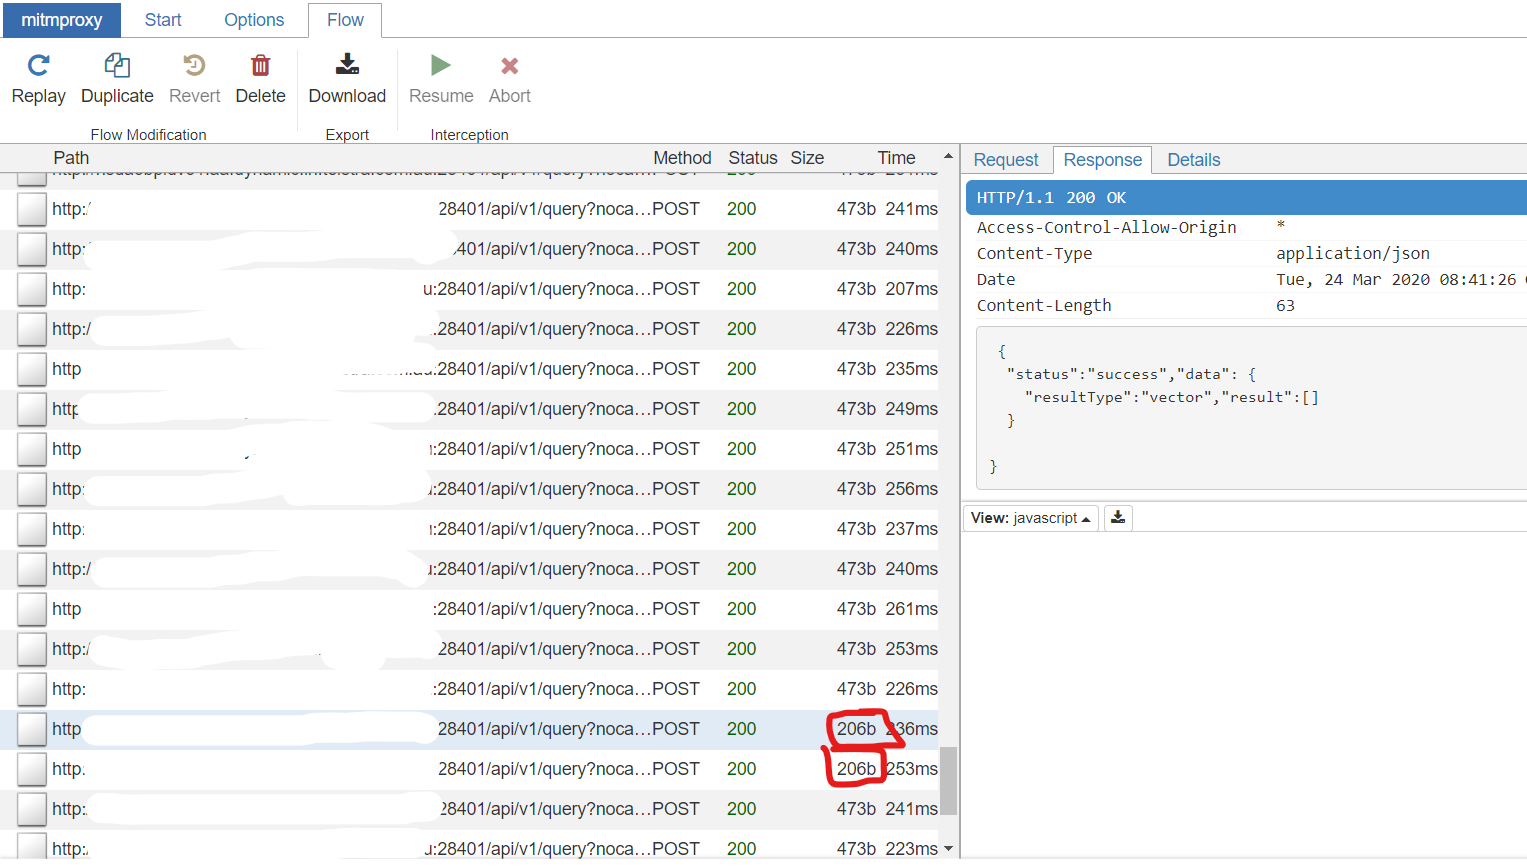Viewport: 1527px width, 868px height.
Task: Click the Access-Control-Allow-Origin header name
Action: coord(1106,228)
